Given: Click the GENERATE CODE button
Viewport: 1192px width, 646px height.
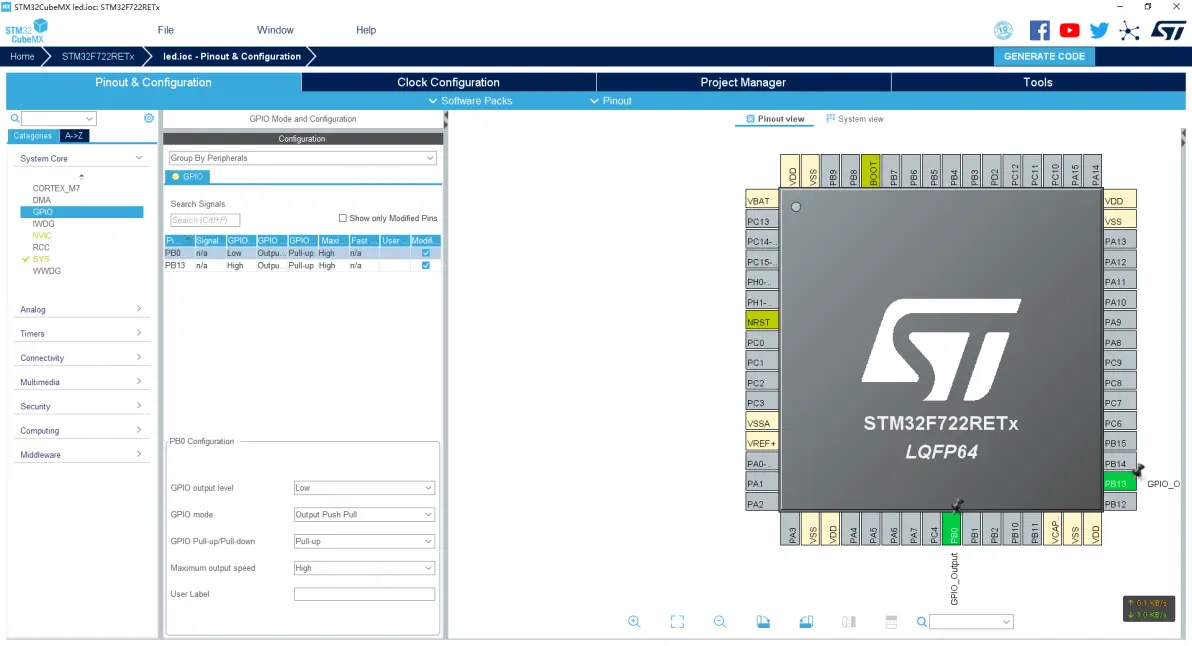Looking at the screenshot, I should 1044,56.
